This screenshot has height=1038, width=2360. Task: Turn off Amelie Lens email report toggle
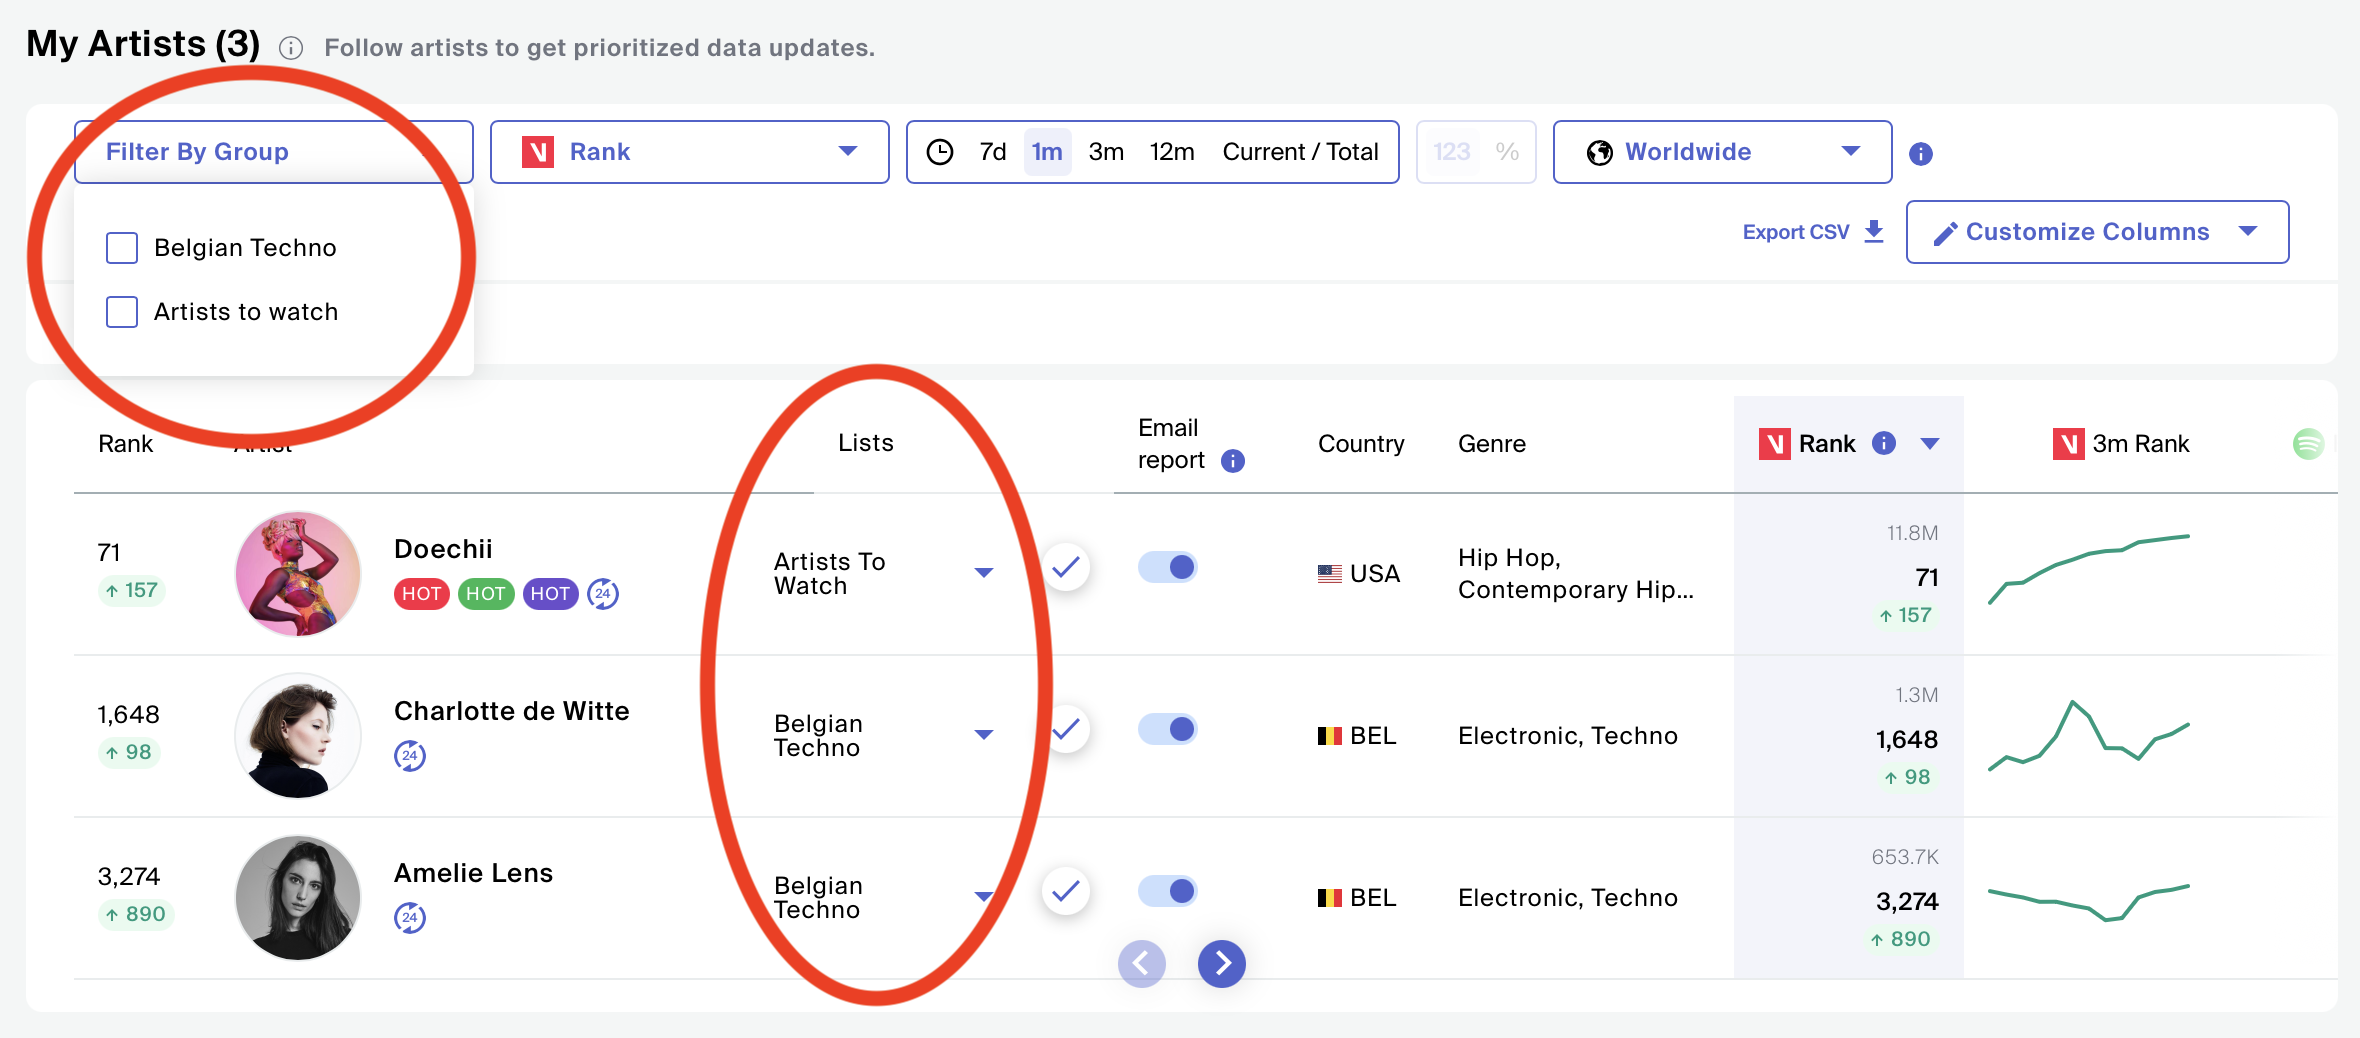tap(1168, 891)
